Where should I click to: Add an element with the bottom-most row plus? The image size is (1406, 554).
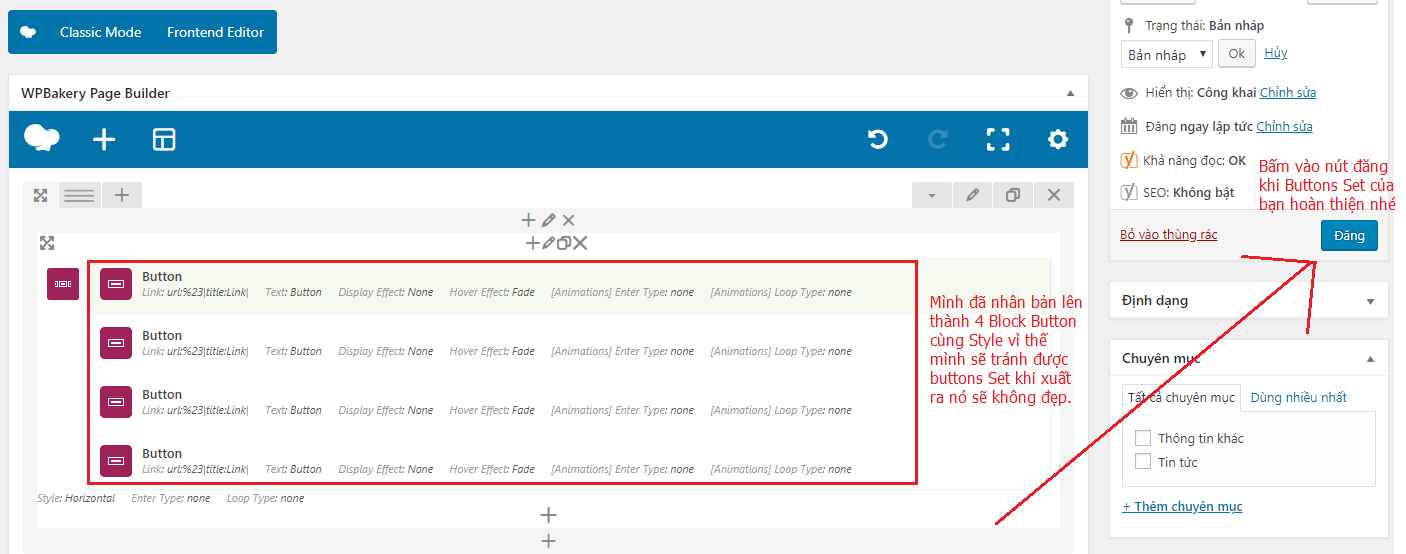(x=548, y=541)
